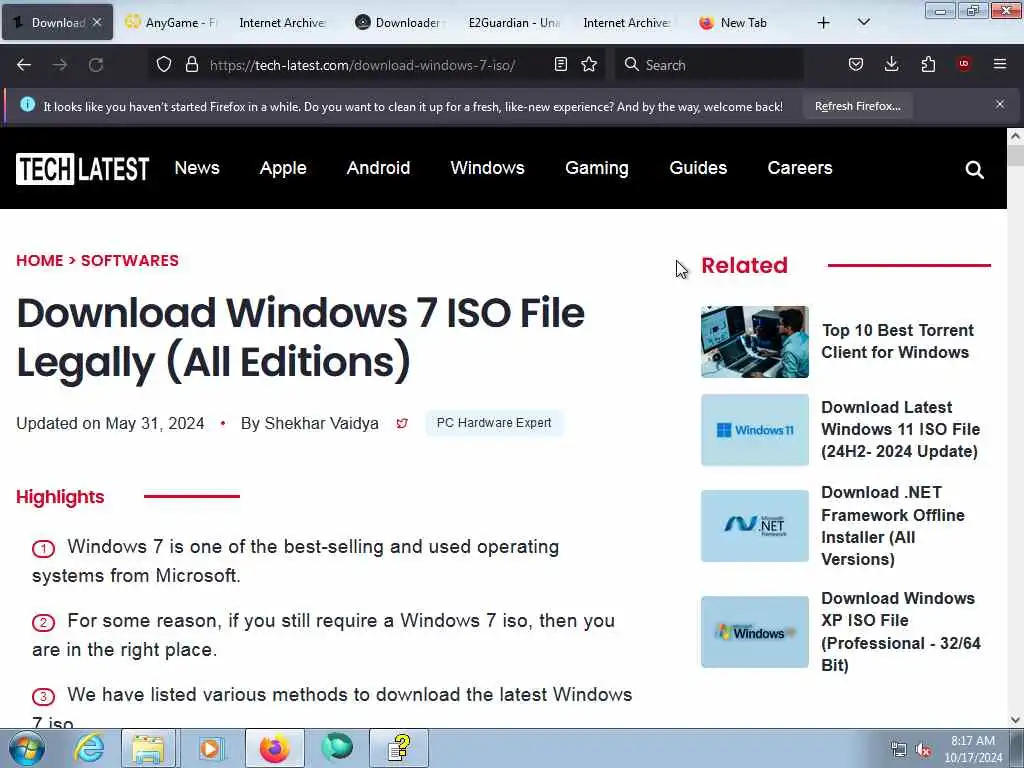Screen dimensions: 1024x768
Task: Toggle reader view icon in address bar
Action: point(560,64)
